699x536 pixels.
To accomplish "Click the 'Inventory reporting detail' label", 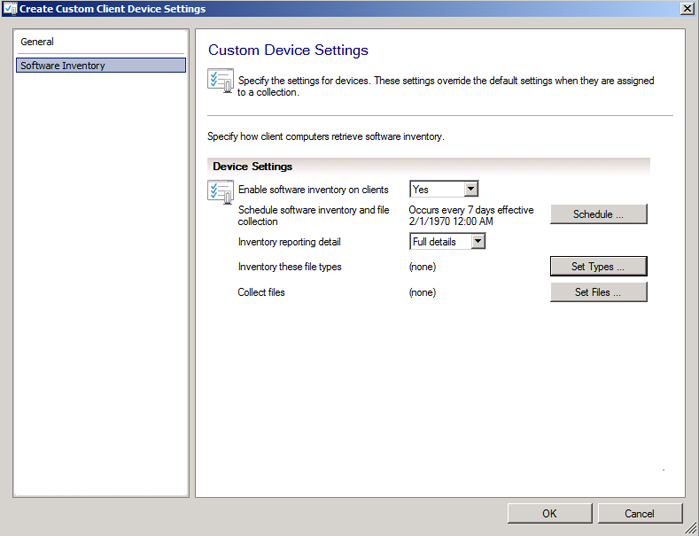I will click(289, 242).
